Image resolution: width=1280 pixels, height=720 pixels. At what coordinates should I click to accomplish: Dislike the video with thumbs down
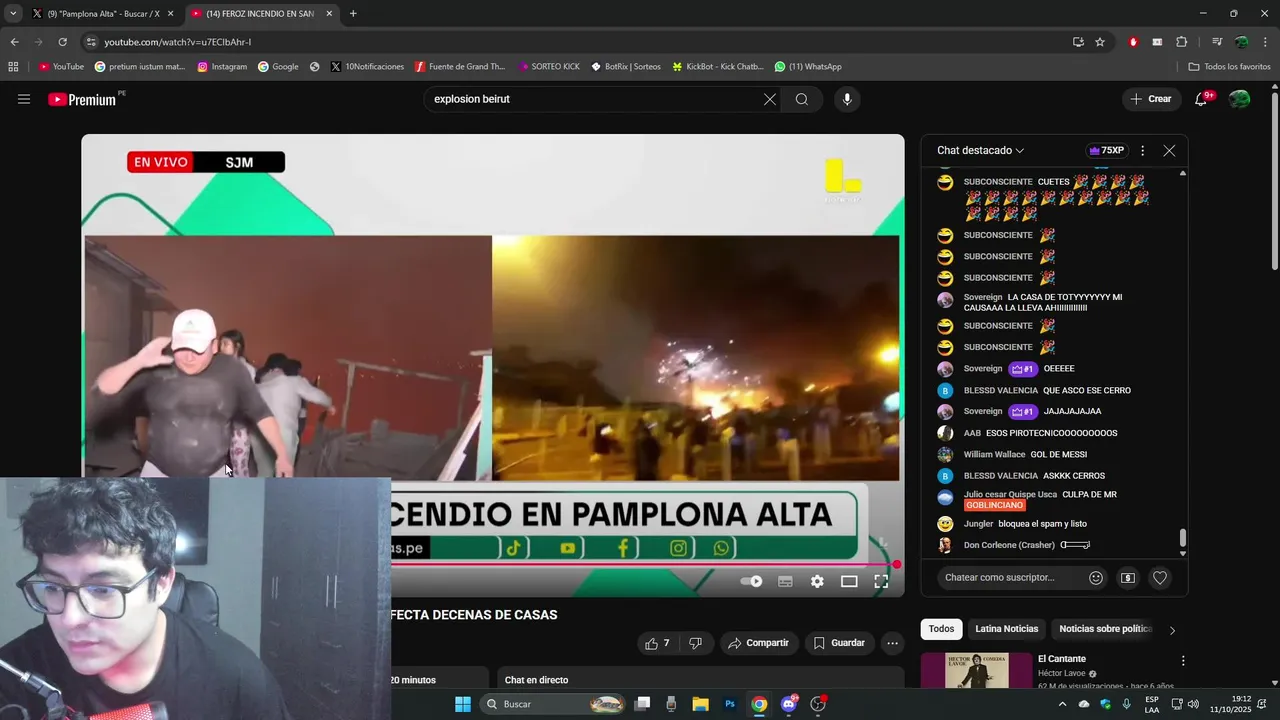[696, 643]
